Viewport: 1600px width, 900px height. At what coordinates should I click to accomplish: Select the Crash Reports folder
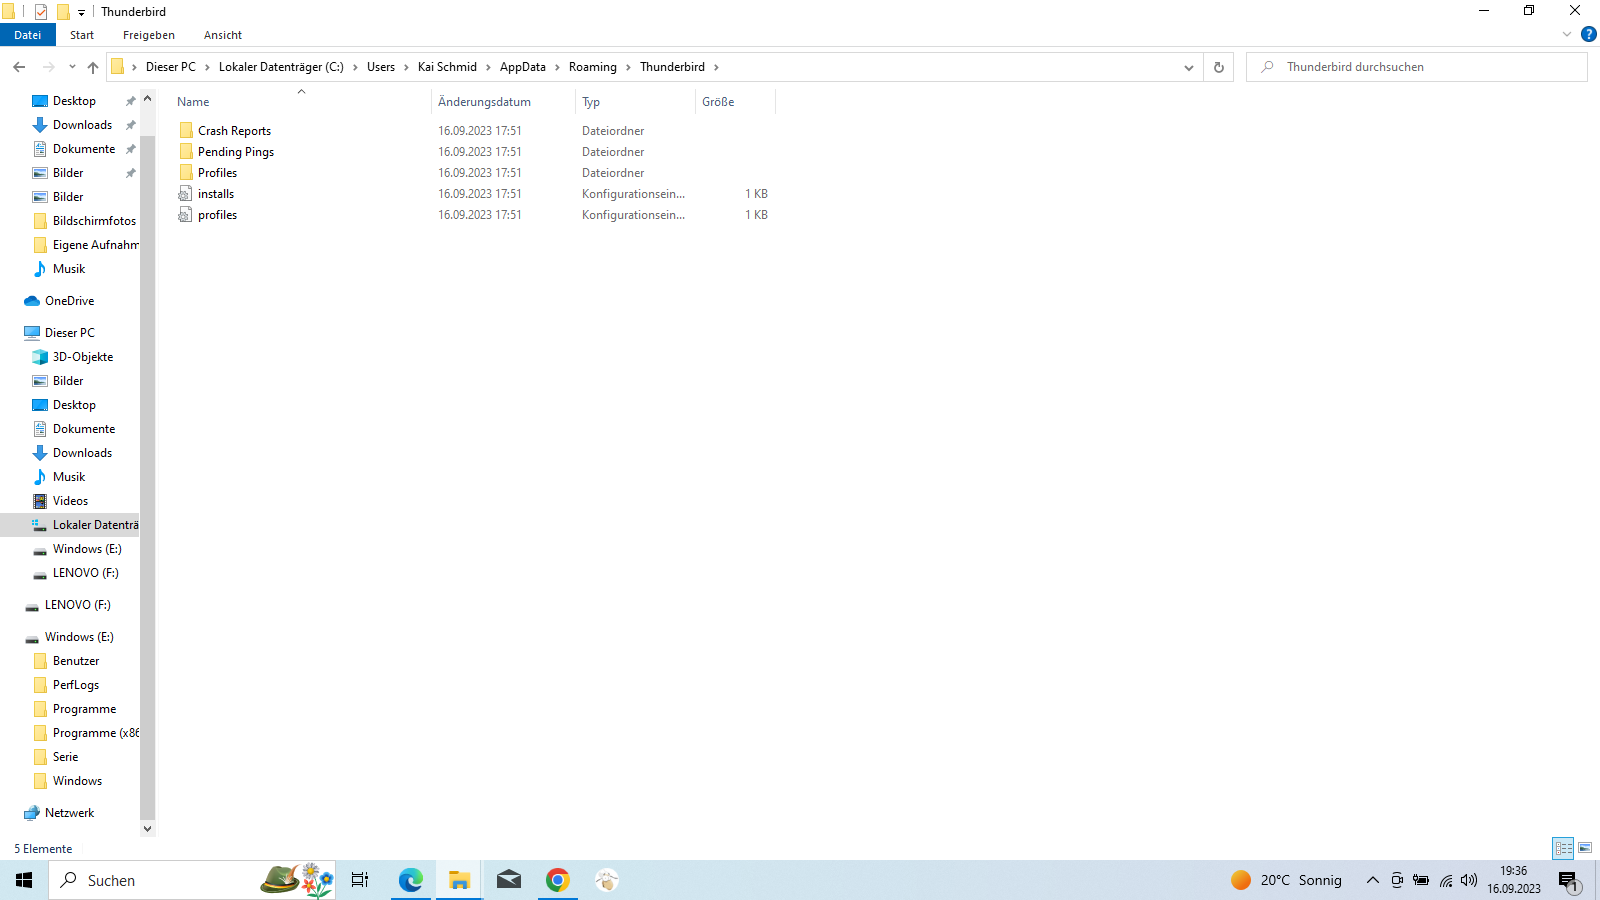coord(234,131)
